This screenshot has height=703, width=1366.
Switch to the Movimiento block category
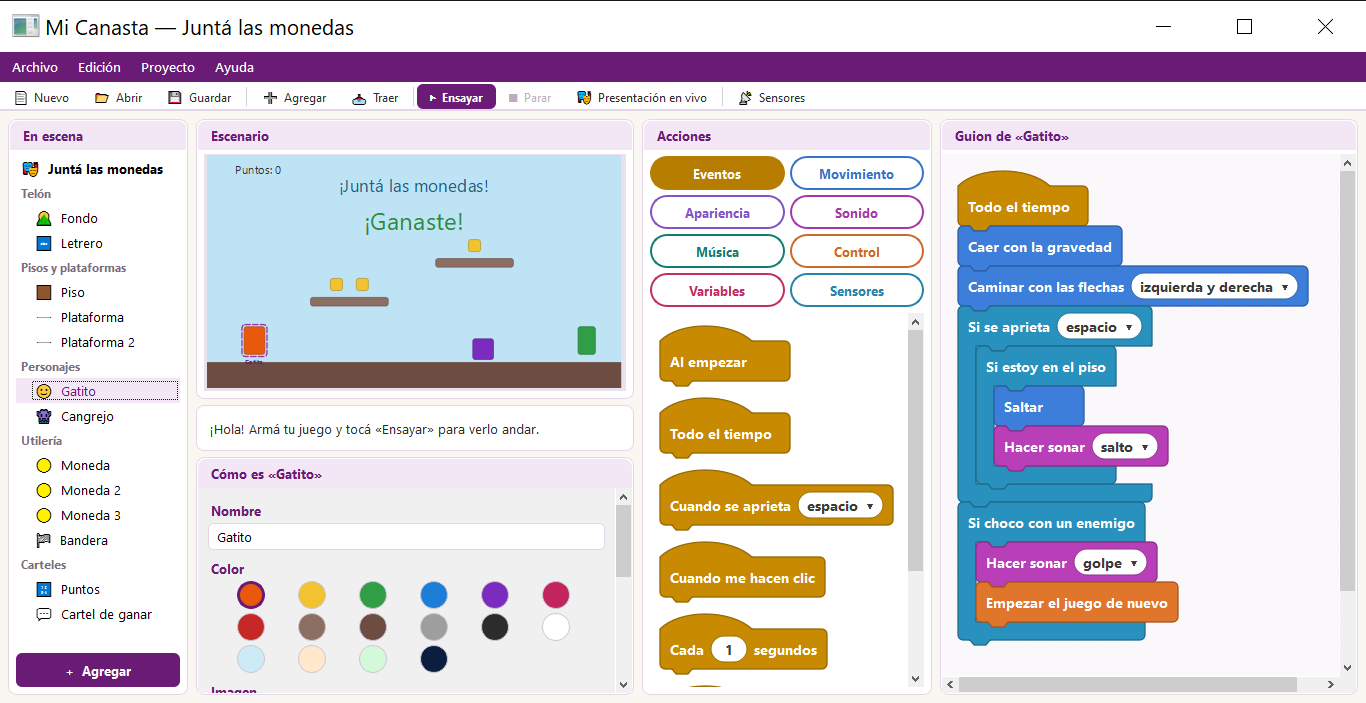pyautogui.click(x=857, y=174)
